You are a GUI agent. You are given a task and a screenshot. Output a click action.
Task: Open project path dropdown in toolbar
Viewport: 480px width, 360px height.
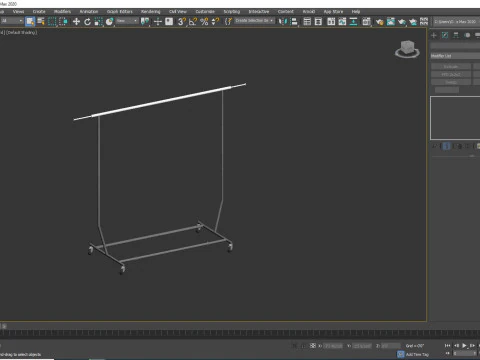point(456,21)
